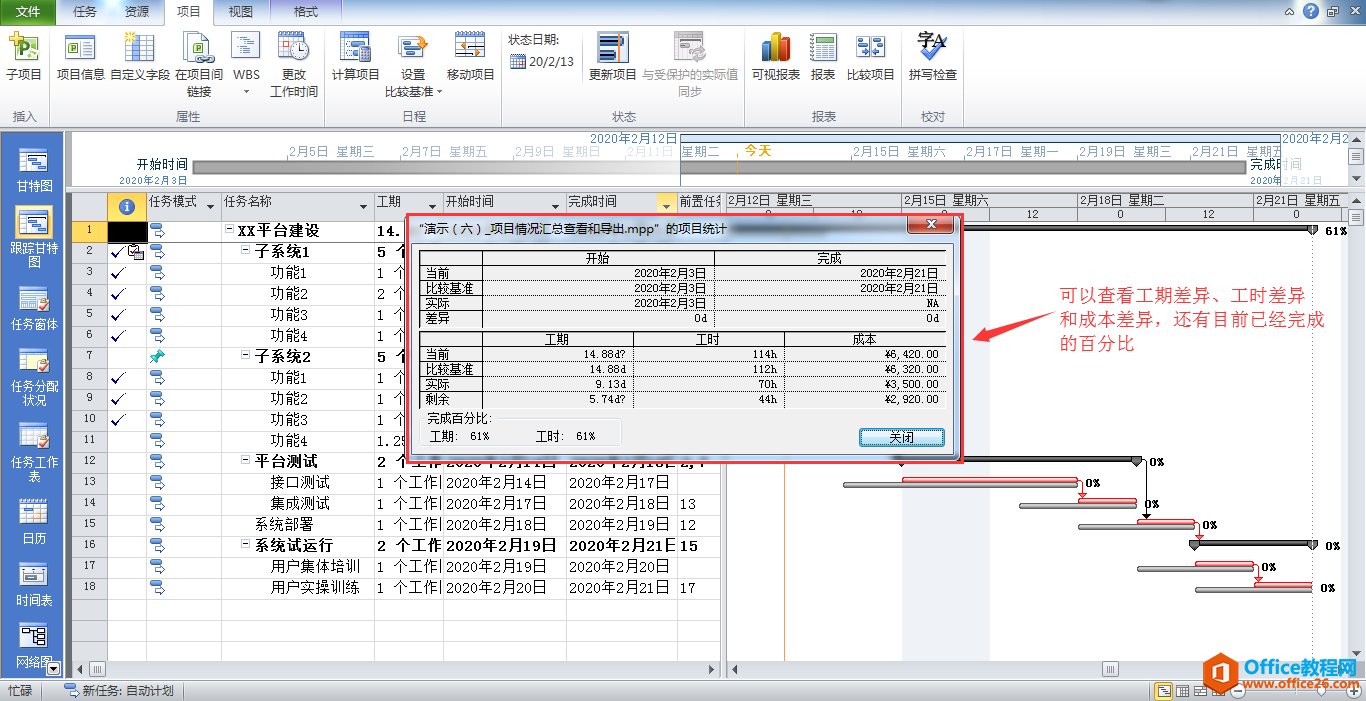Run the 拼写检查 spell check
The image size is (1366, 701).
coord(933,56)
